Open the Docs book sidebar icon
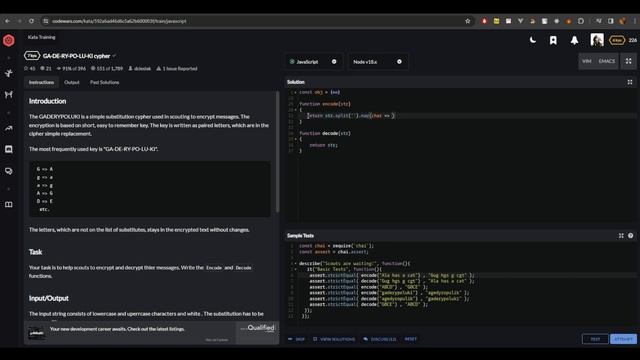The width and height of the screenshot is (640, 360). (9, 204)
